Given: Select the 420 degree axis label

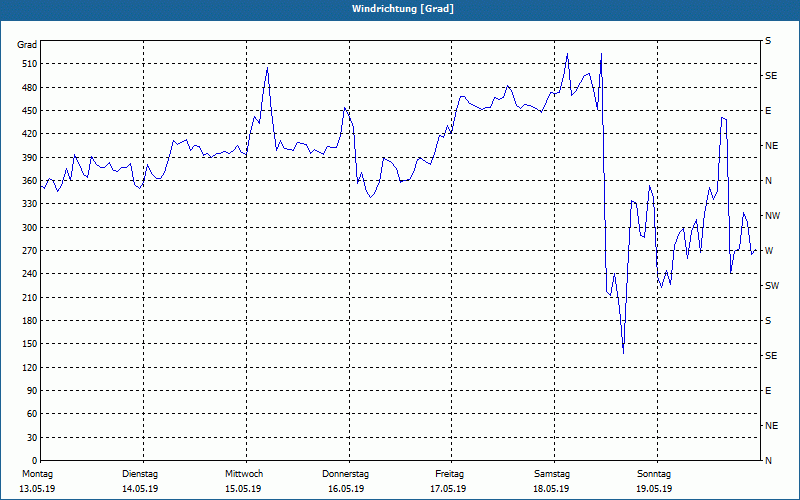Looking at the screenshot, I should (30, 134).
